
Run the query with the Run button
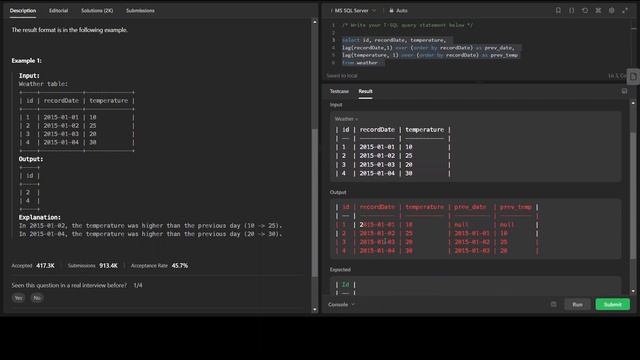coord(577,304)
